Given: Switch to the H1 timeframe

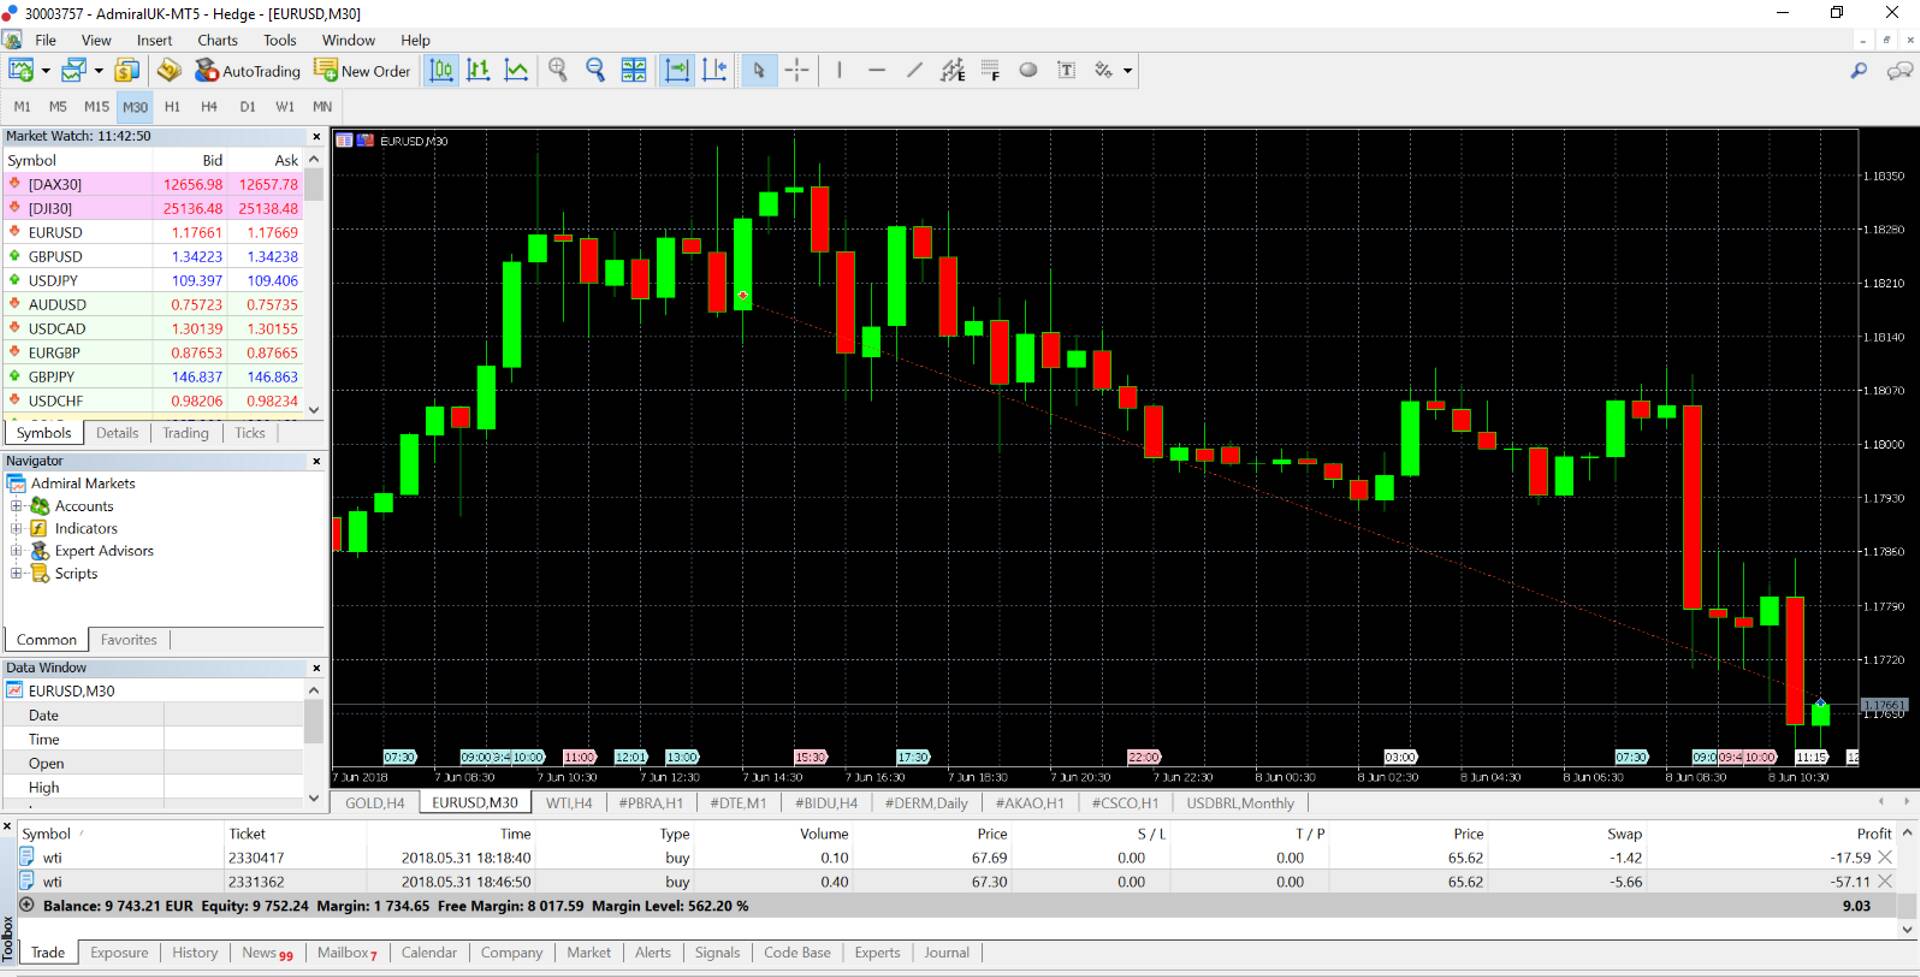Looking at the screenshot, I should point(172,106).
